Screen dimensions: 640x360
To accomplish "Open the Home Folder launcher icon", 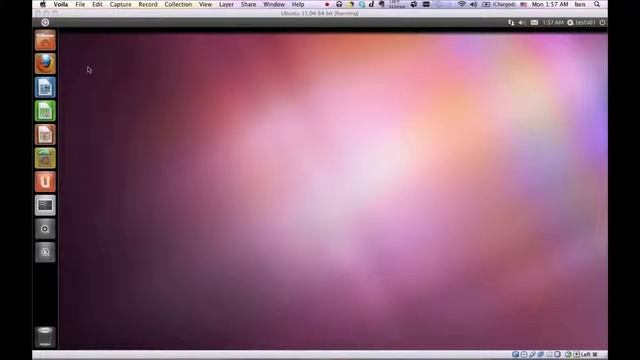I will pyautogui.click(x=45, y=40).
